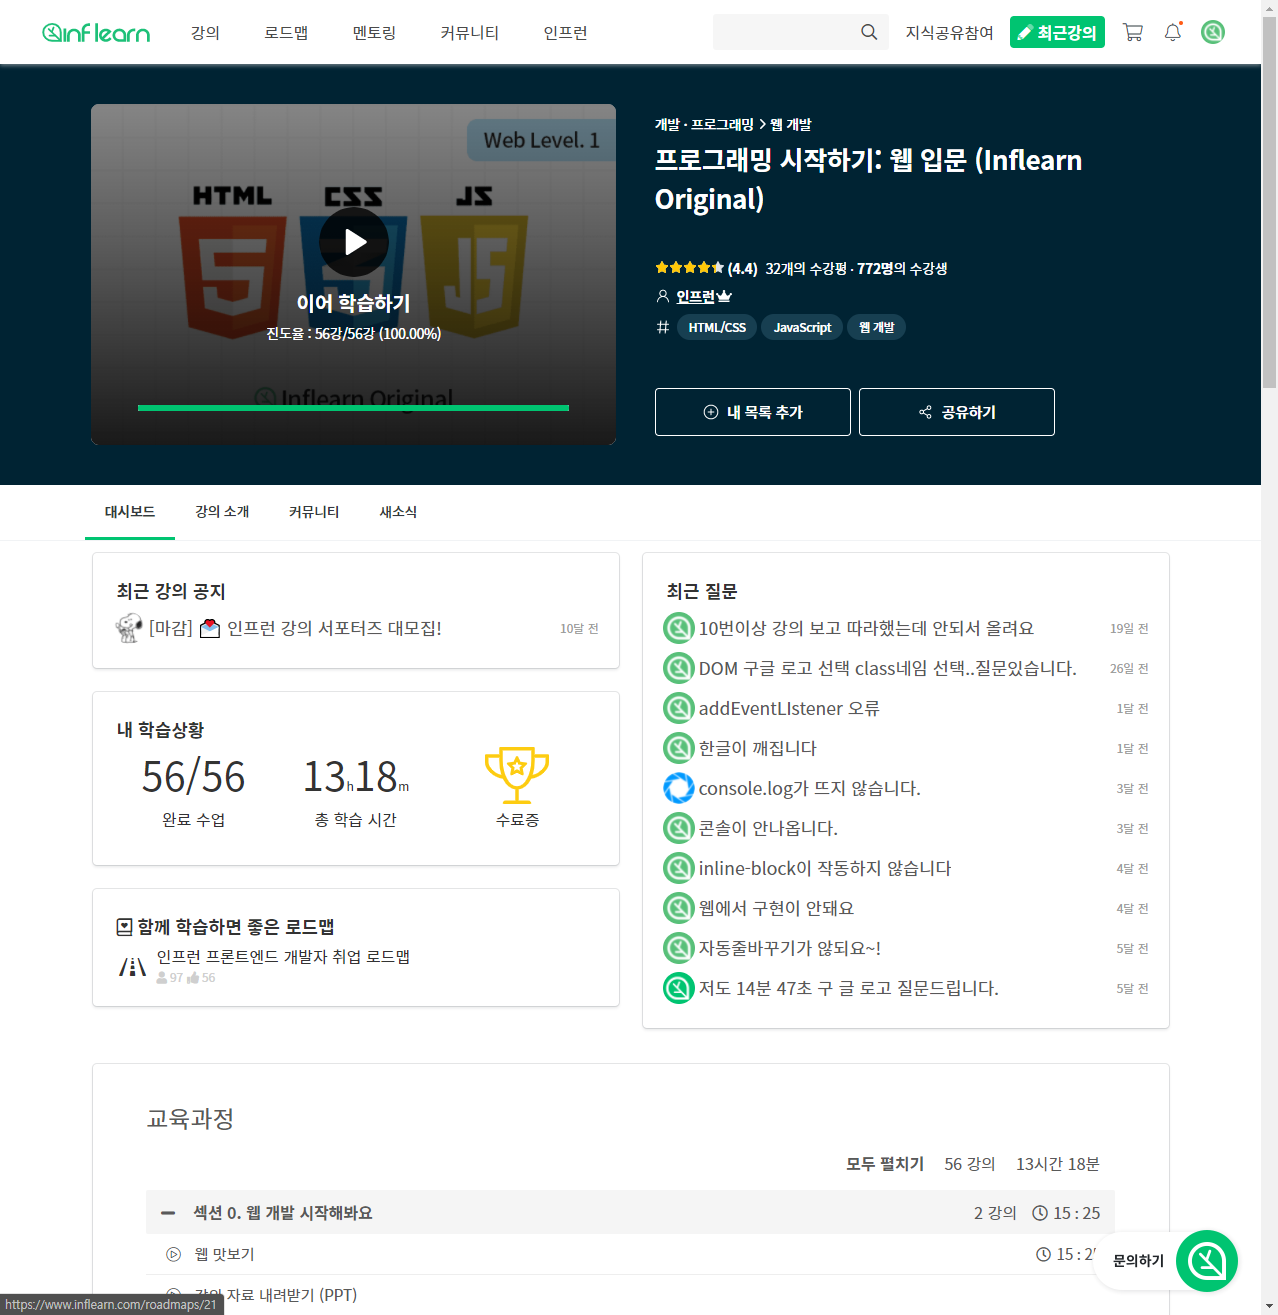Click the star rating icons
The image size is (1278, 1315).
(x=689, y=268)
